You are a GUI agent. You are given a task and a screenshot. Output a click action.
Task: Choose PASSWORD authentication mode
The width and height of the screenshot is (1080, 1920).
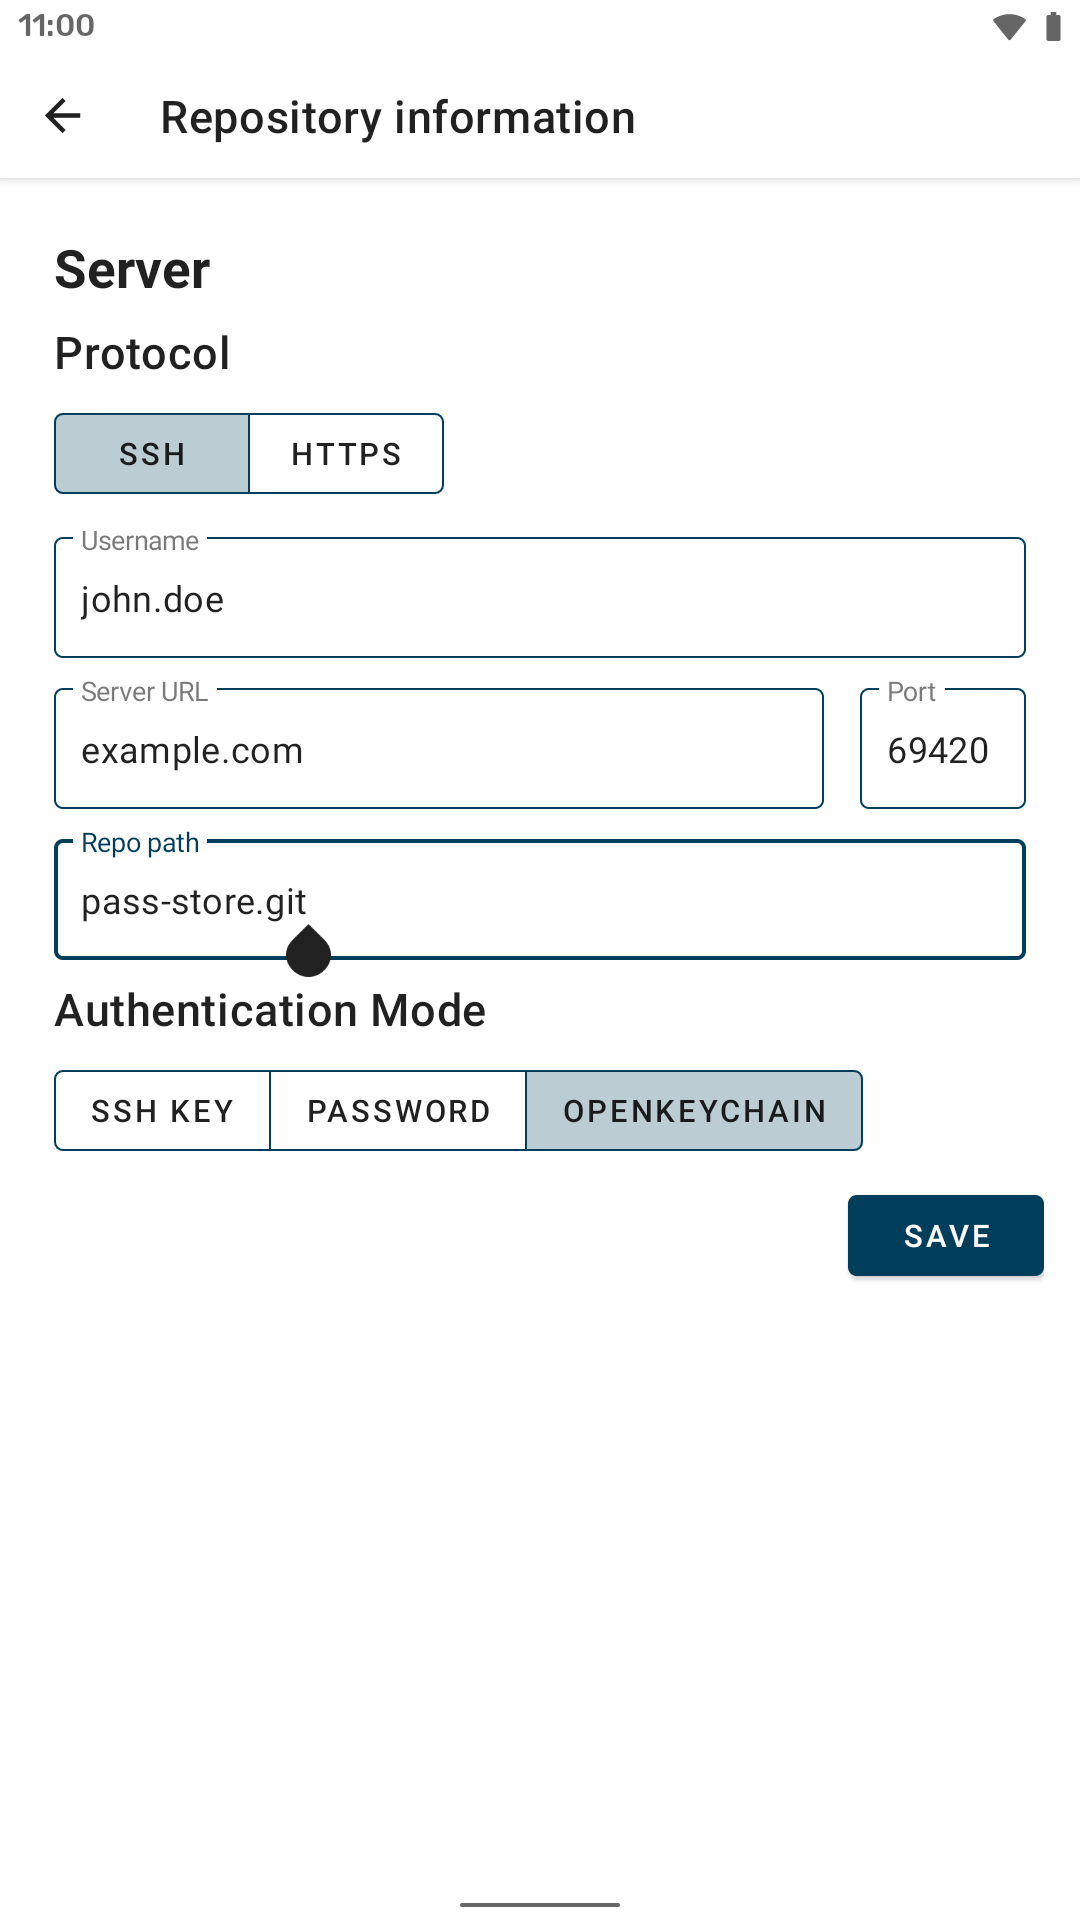click(x=398, y=1111)
